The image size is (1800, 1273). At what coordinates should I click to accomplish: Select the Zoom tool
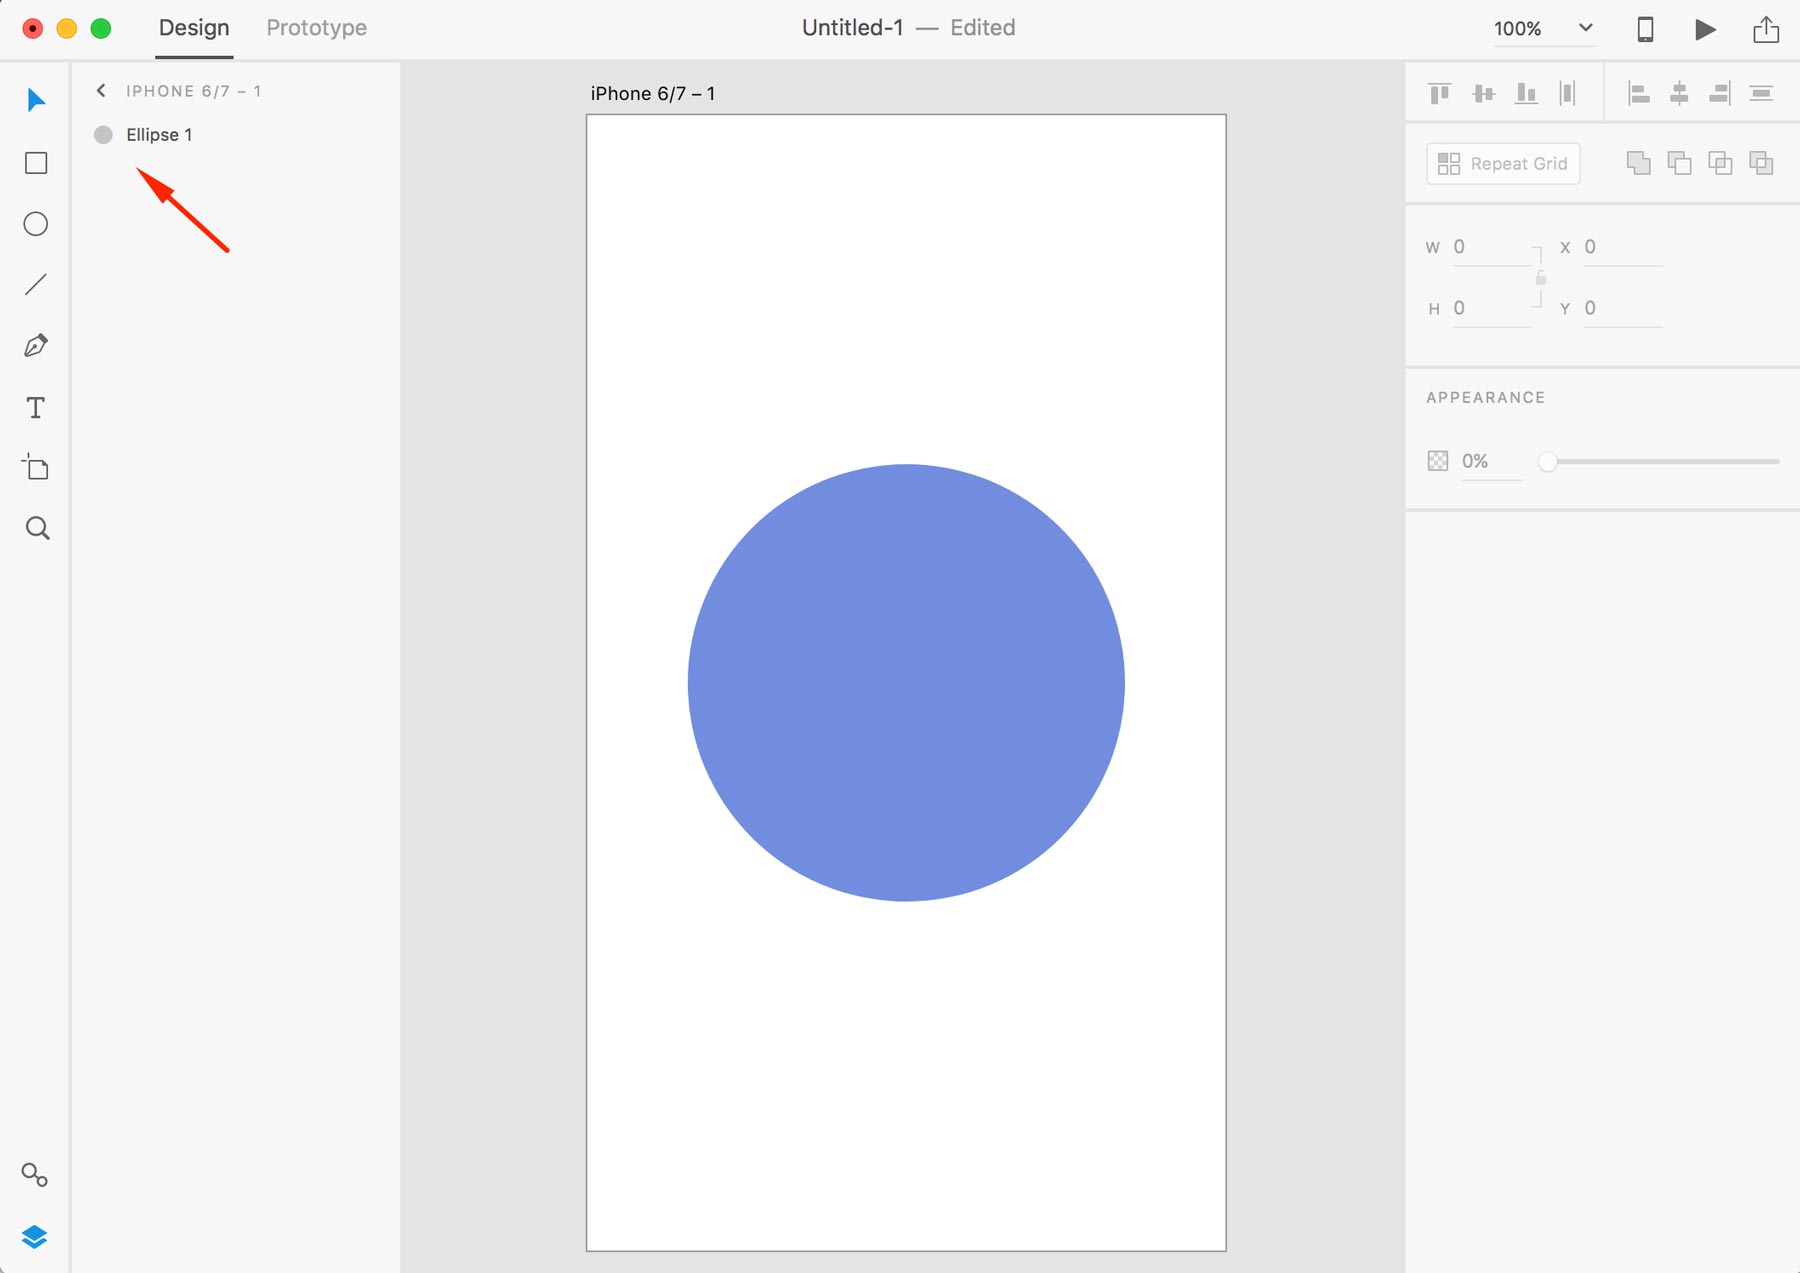(x=36, y=528)
